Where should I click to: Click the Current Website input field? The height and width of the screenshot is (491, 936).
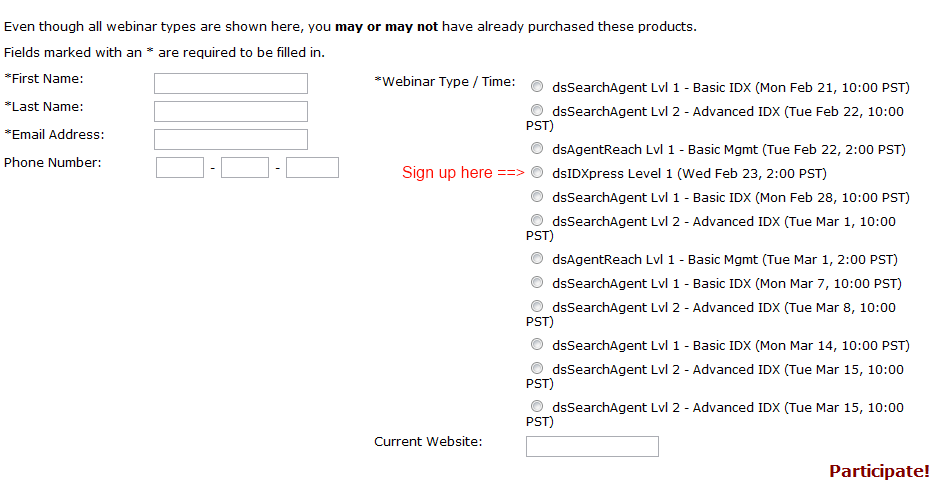click(x=592, y=446)
